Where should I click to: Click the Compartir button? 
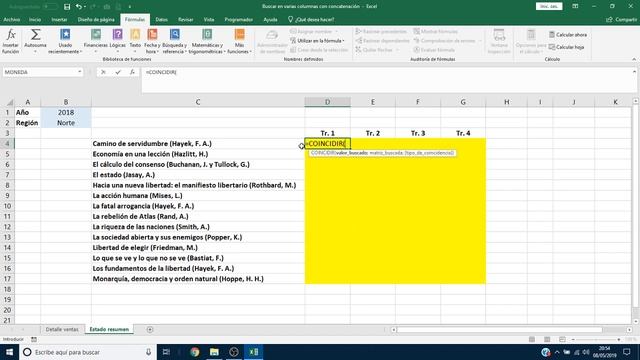coord(621,20)
